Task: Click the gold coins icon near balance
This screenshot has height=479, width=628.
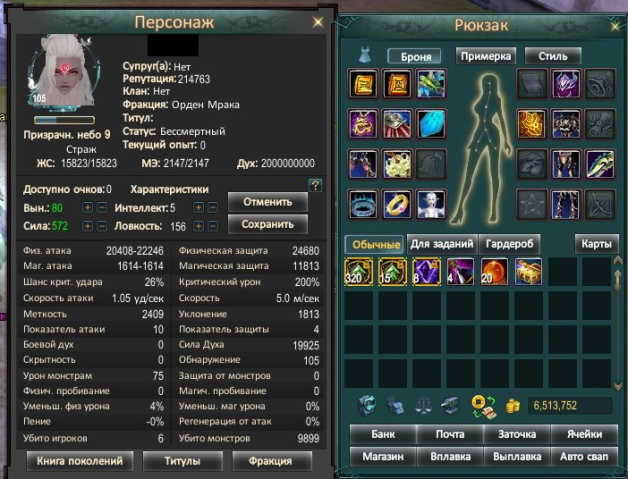Action: point(512,406)
